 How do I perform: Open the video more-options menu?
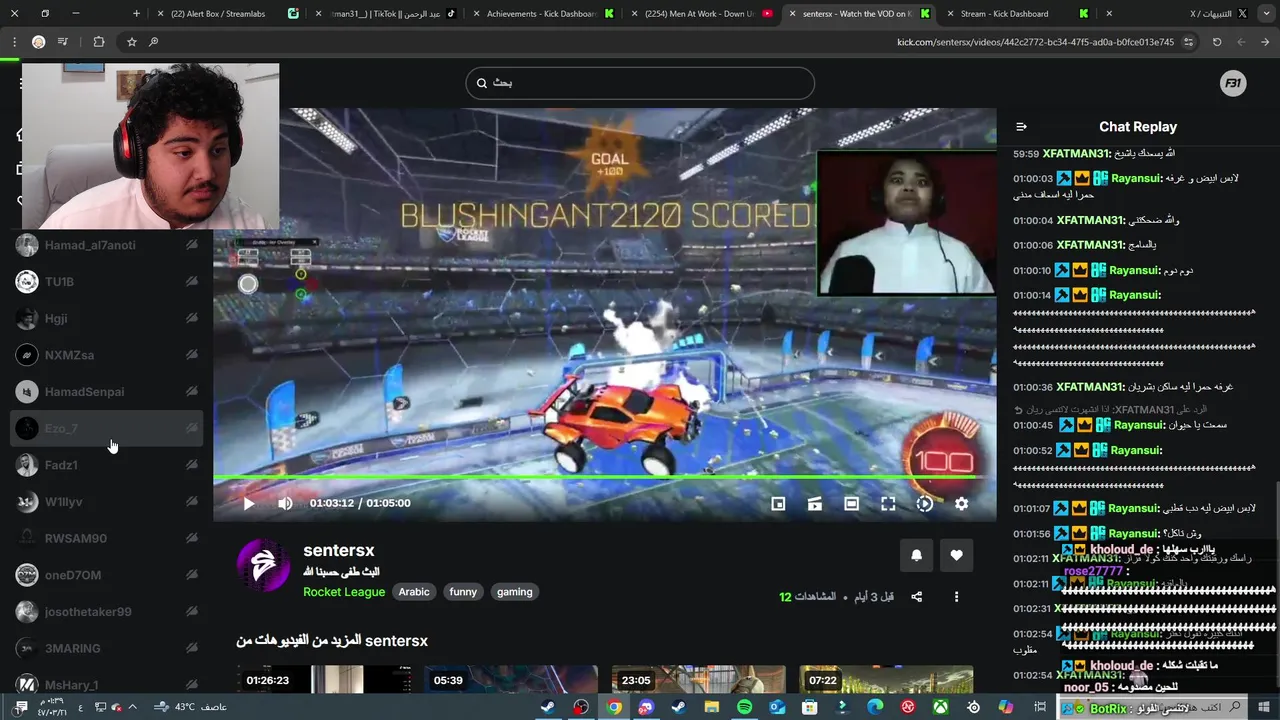(x=956, y=597)
